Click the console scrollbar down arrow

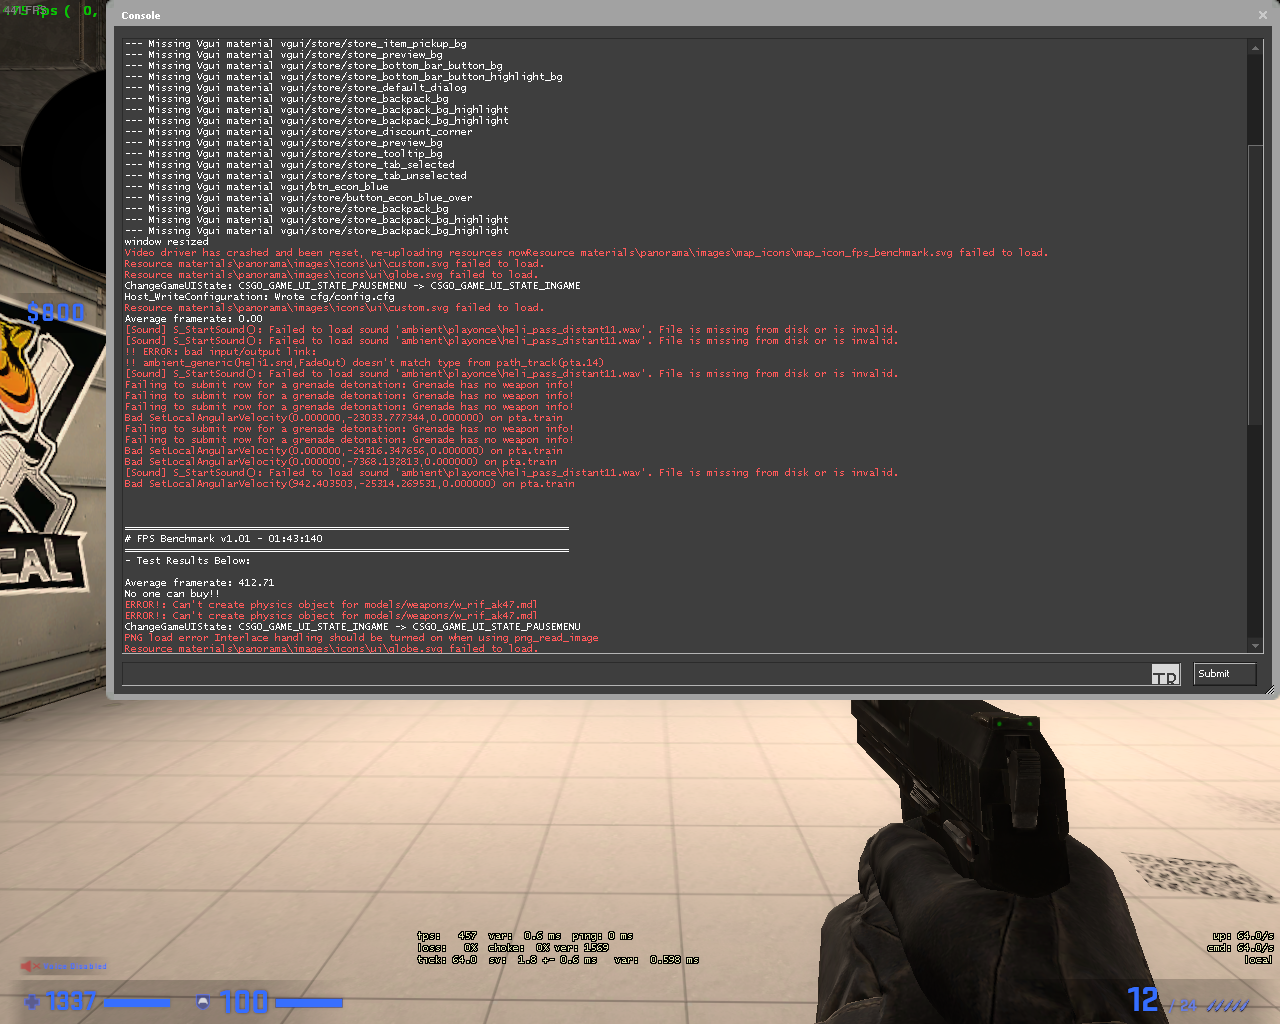(x=1255, y=646)
